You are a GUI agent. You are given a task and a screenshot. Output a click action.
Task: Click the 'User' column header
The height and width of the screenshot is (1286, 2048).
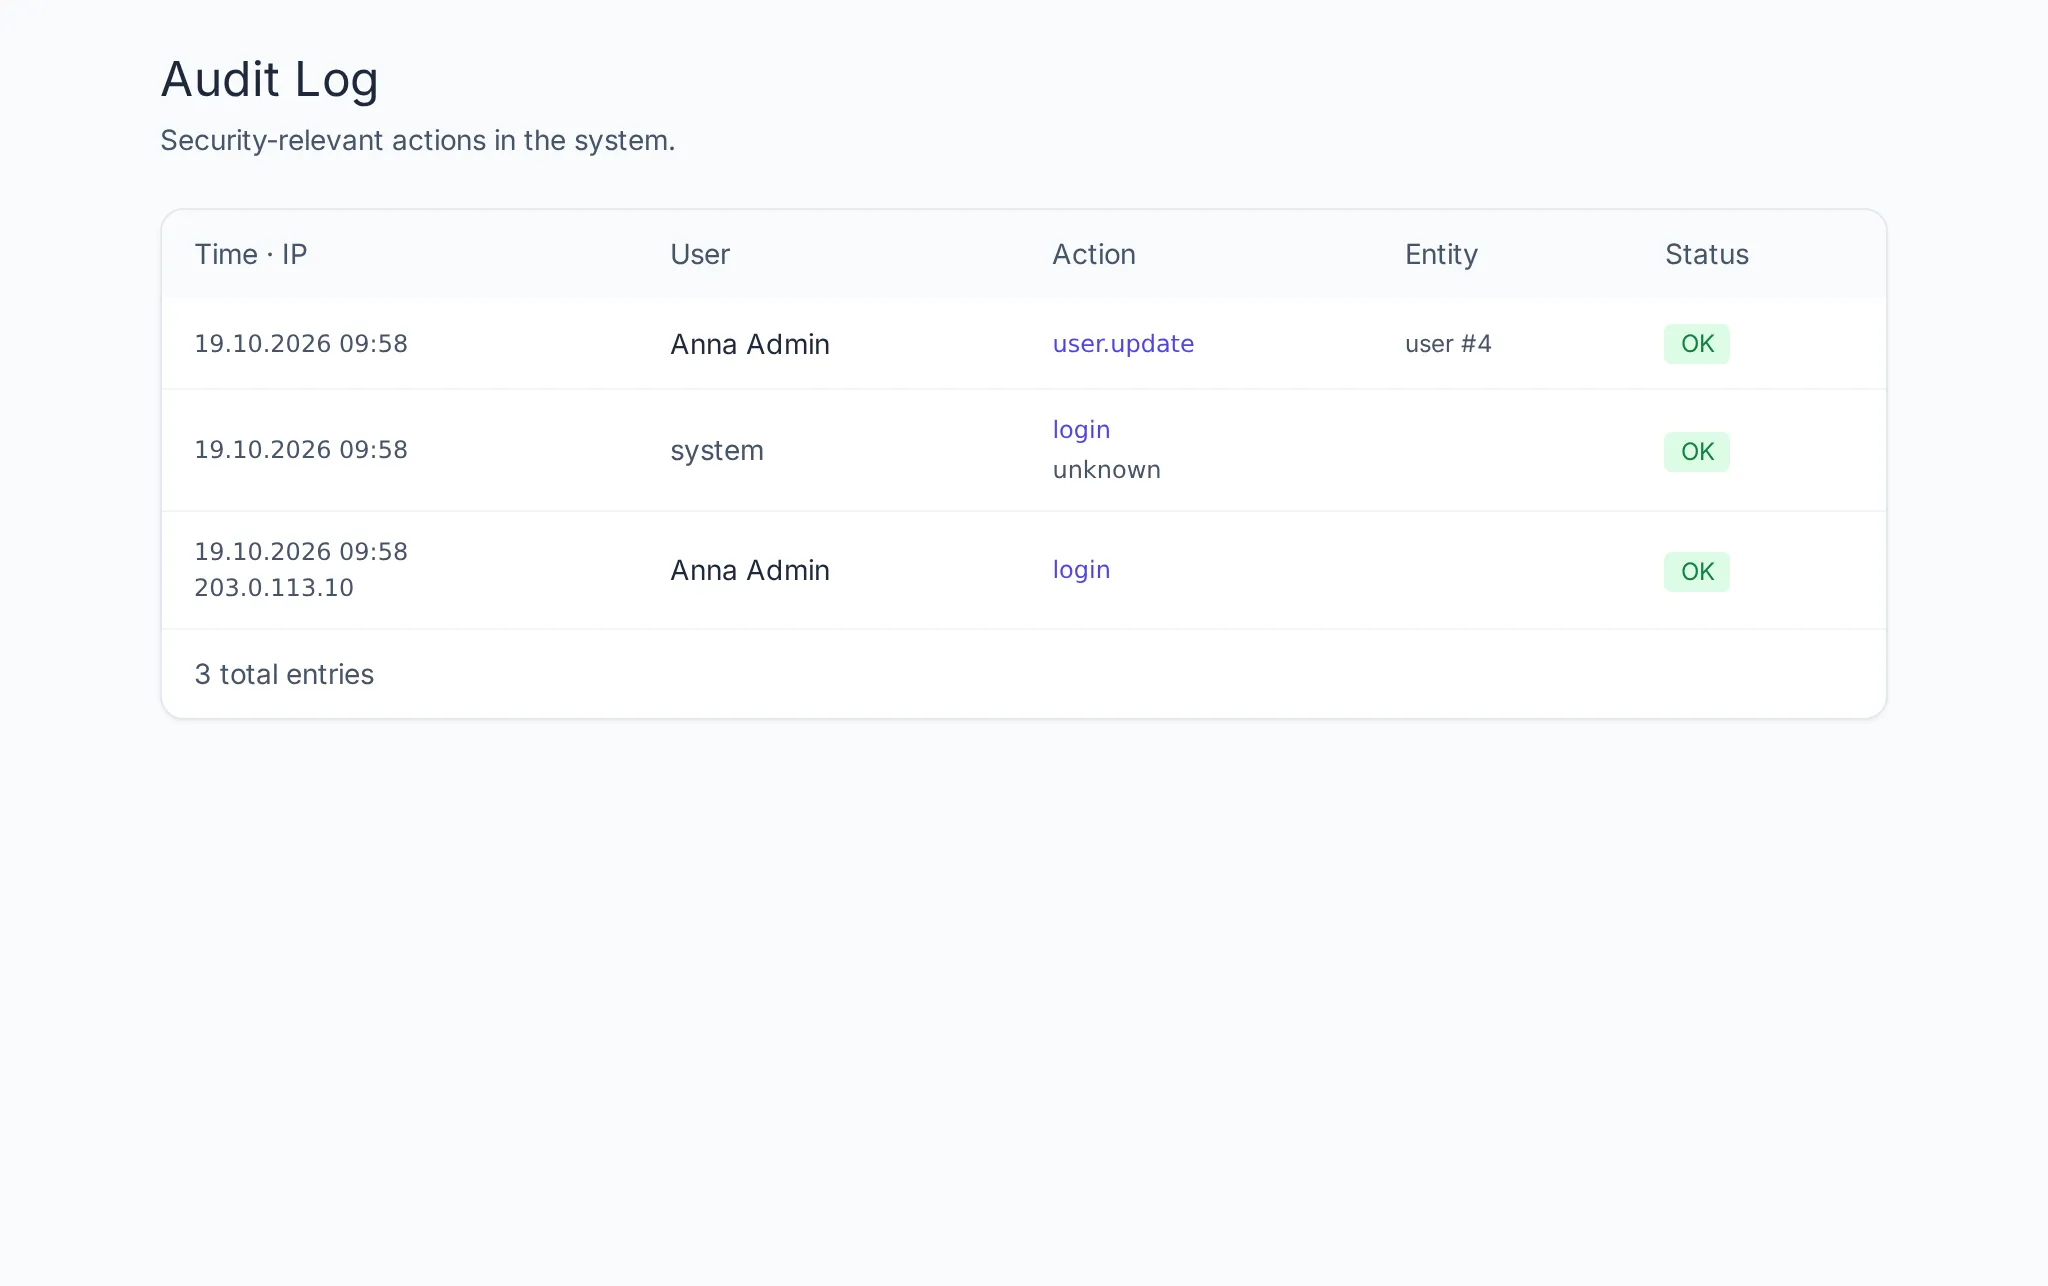(700, 254)
